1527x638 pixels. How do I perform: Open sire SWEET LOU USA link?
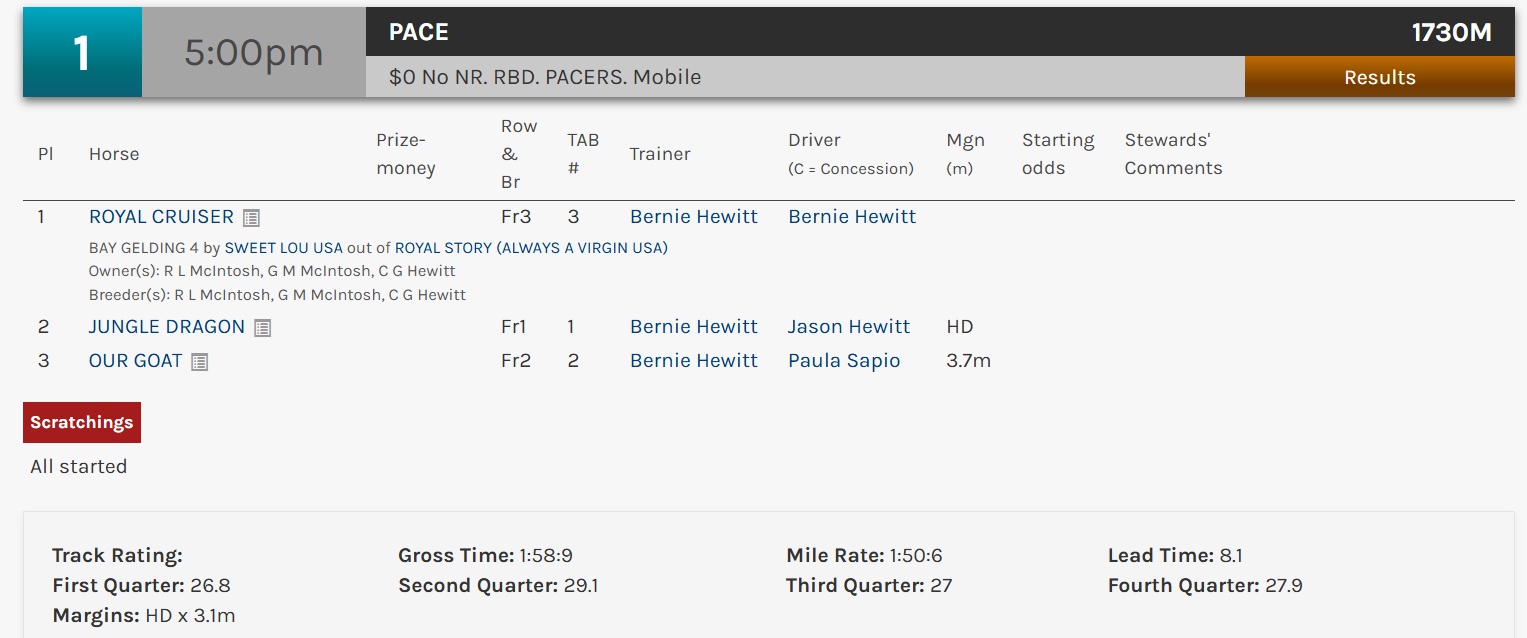[x=283, y=247]
